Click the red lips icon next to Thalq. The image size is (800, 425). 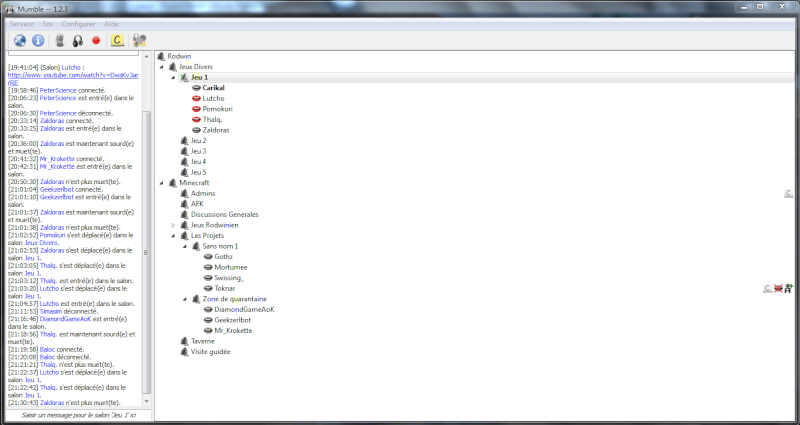click(196, 120)
